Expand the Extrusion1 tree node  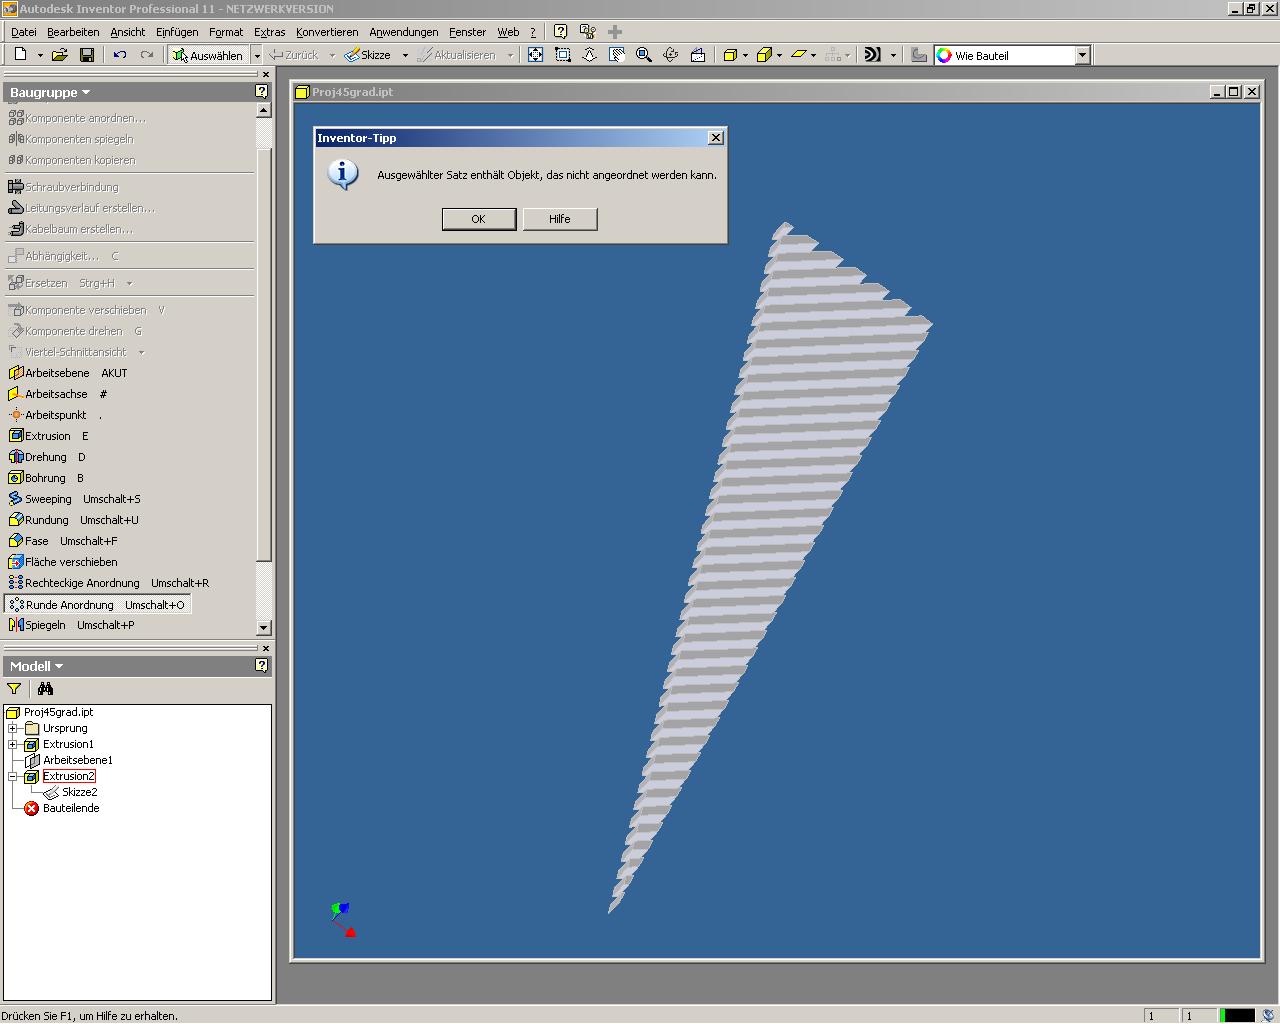click(x=13, y=744)
